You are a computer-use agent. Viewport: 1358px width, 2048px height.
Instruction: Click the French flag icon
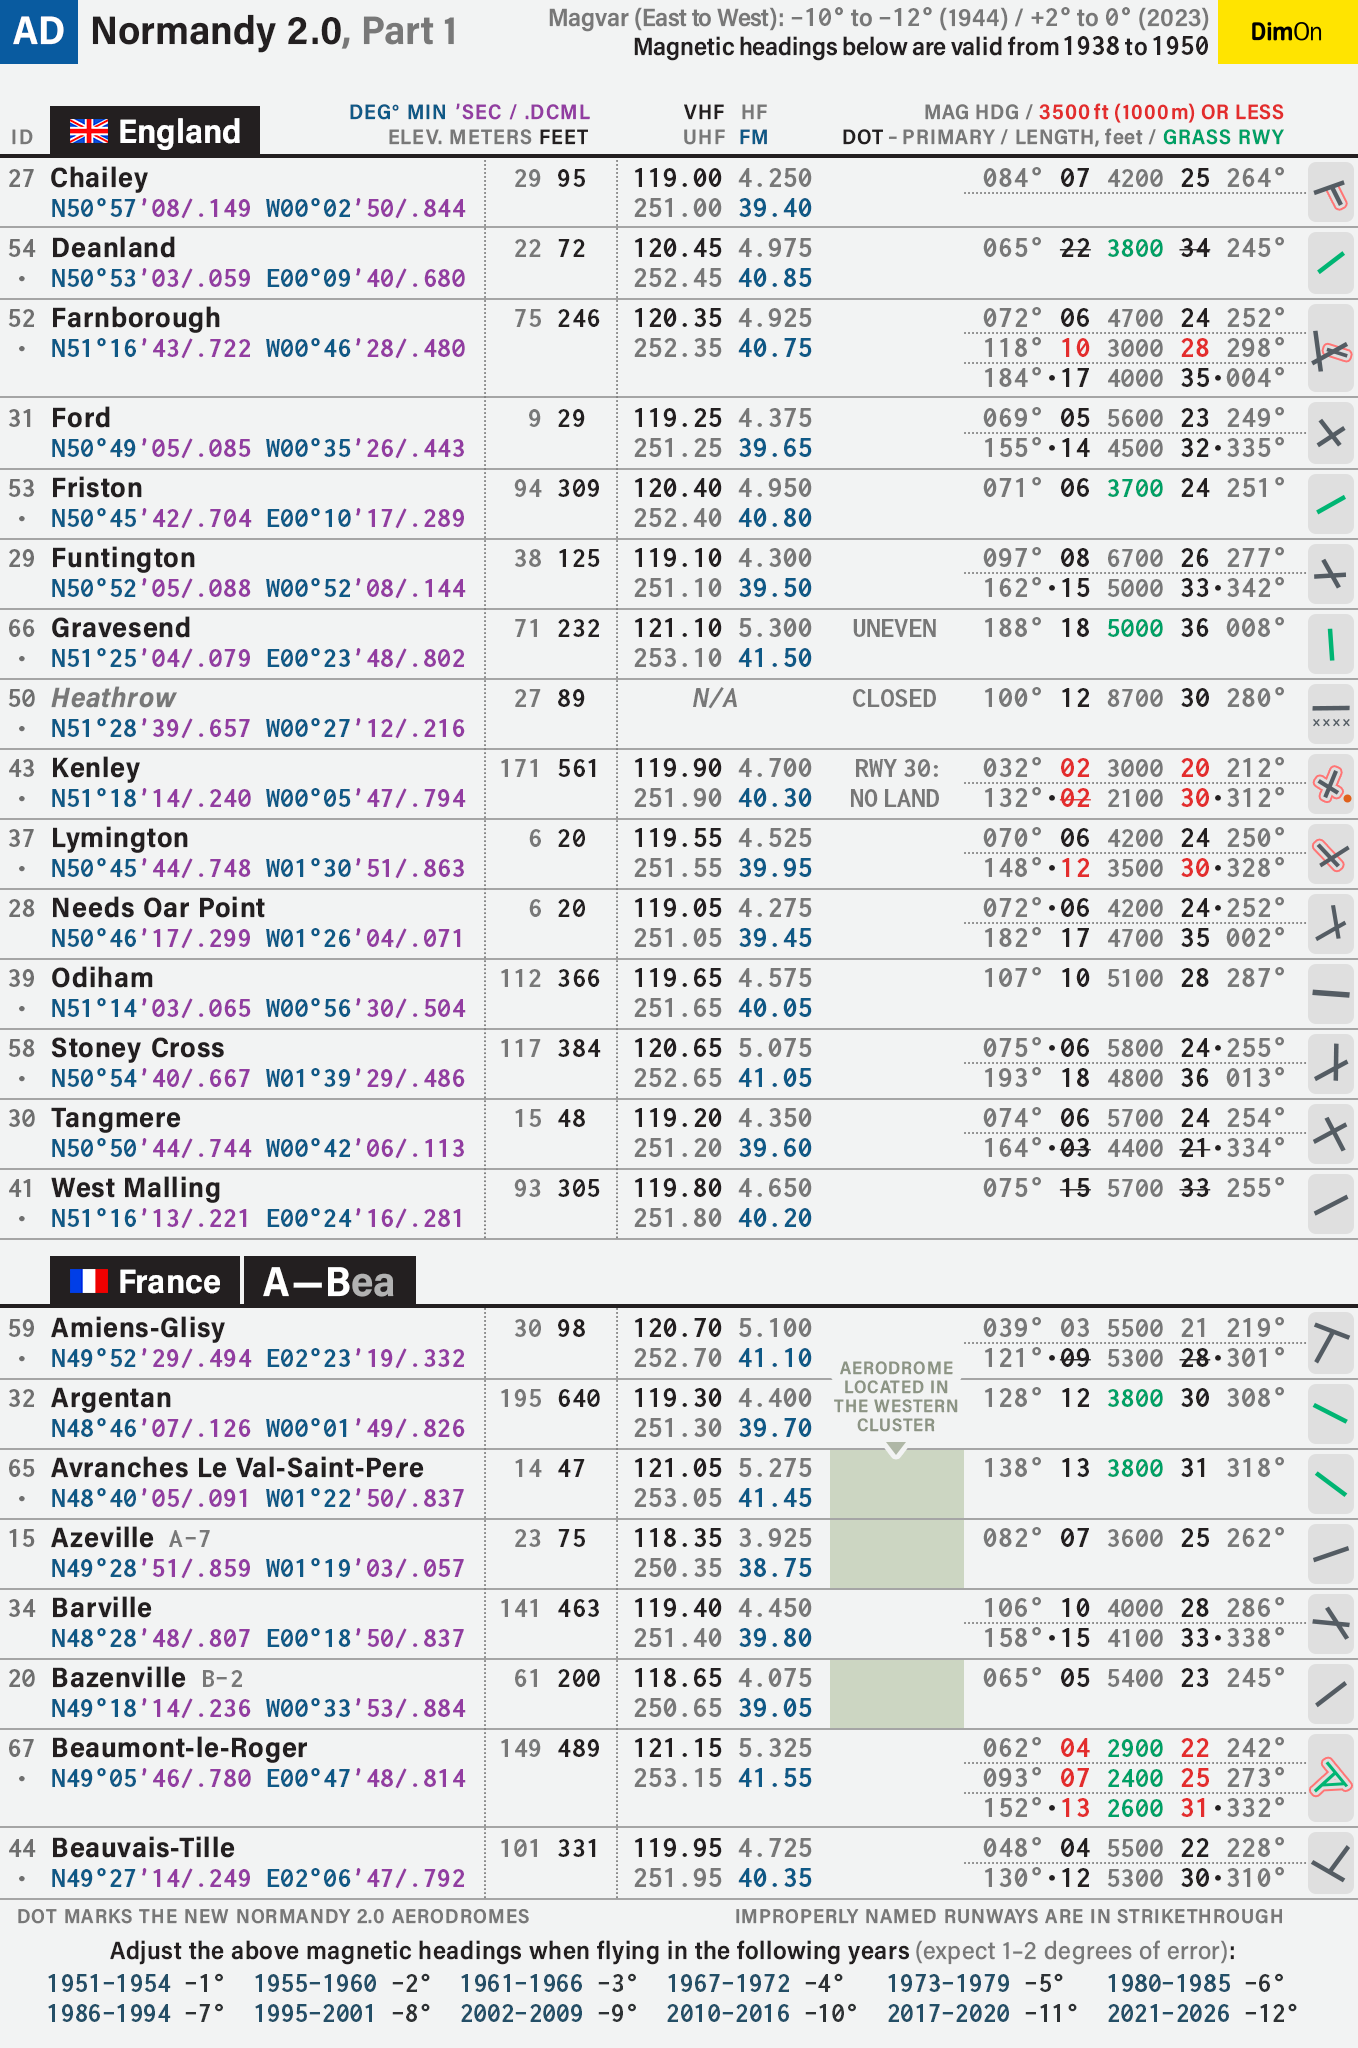(x=88, y=1281)
